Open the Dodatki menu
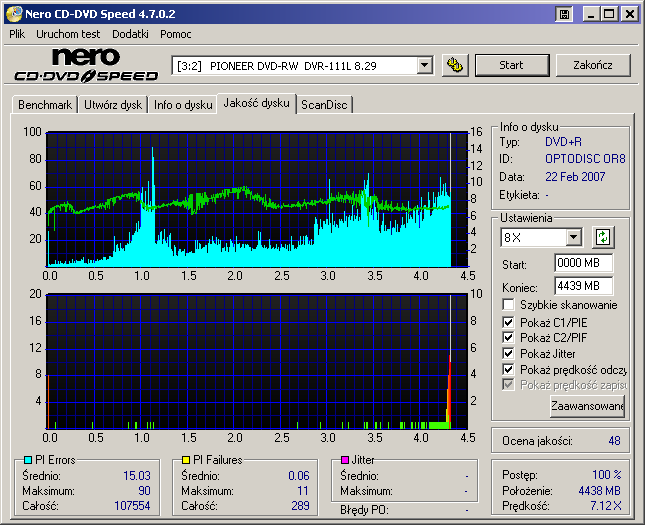Screen dimensions: 645x525 [x=130, y=34]
